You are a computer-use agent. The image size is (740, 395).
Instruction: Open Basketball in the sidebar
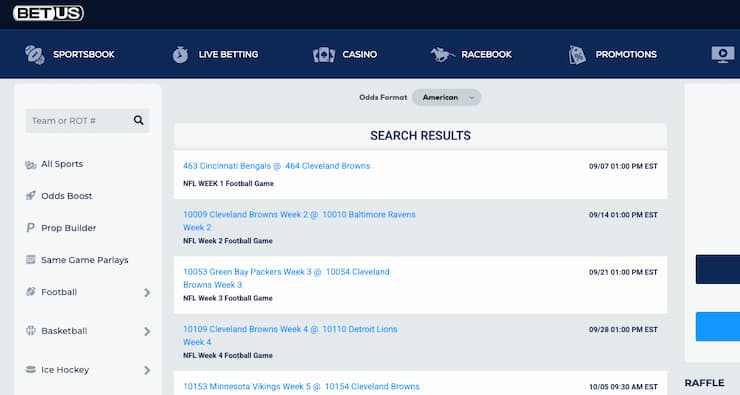coord(64,331)
